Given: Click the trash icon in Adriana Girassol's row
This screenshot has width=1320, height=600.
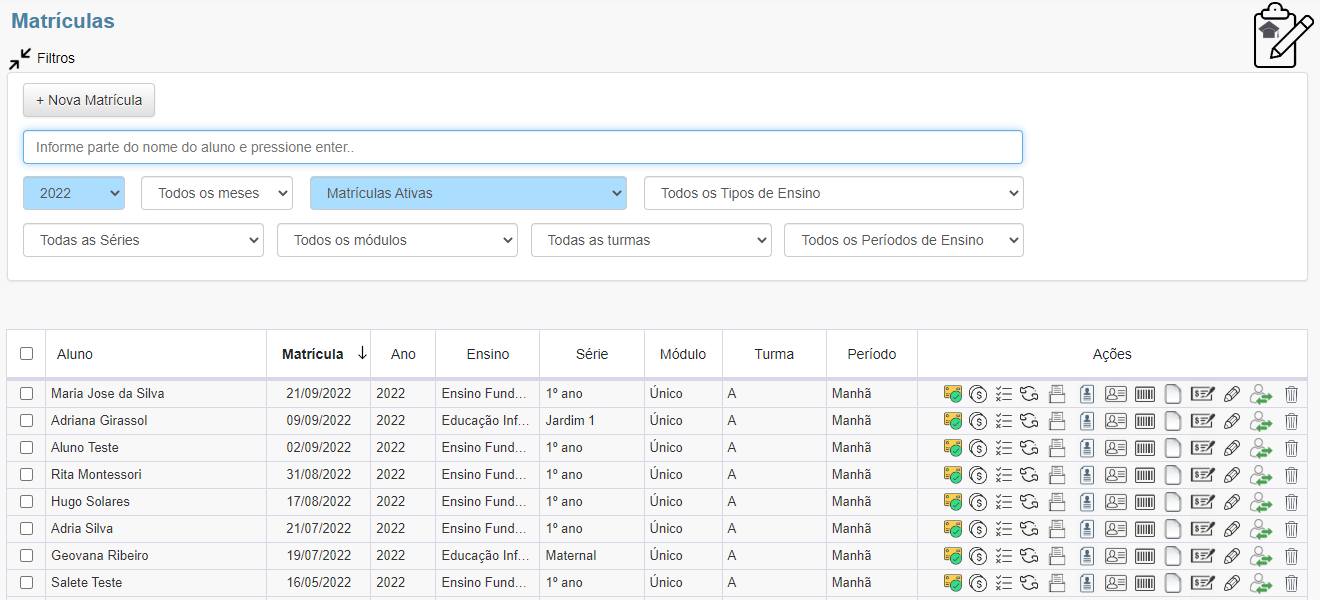Looking at the screenshot, I should [x=1291, y=421].
